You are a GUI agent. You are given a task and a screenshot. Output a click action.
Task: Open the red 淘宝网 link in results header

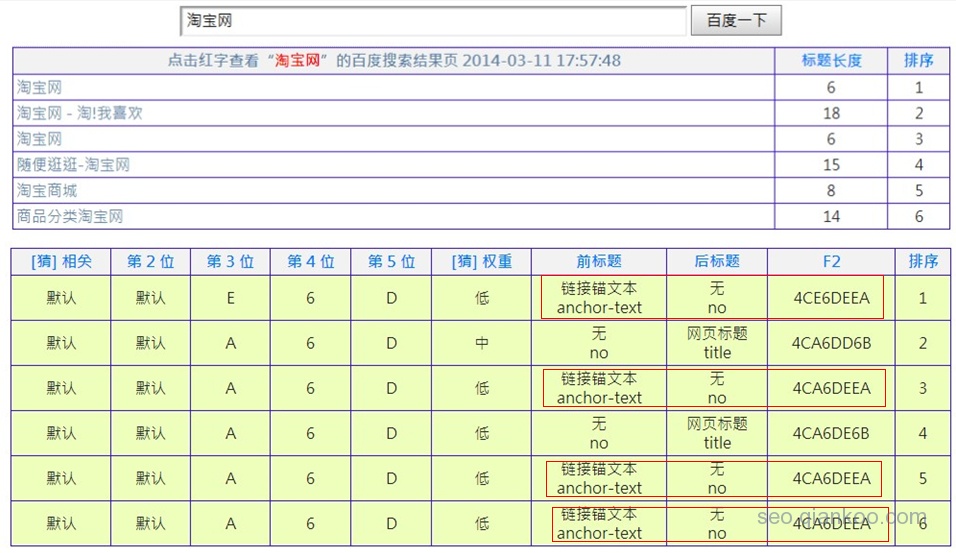pos(297,60)
